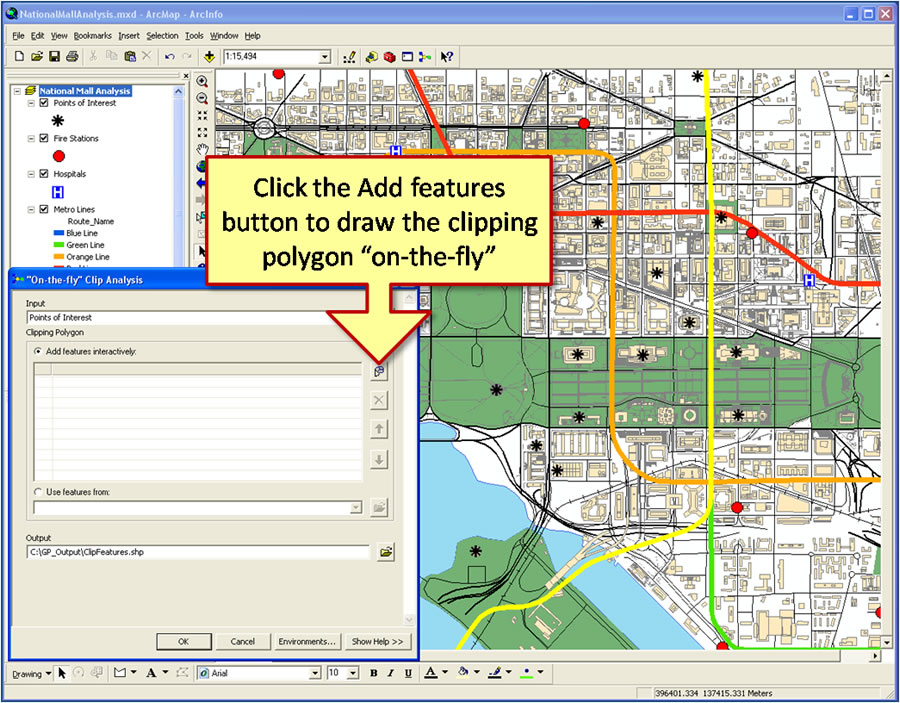
Task: Toggle Fire Stations layer visibility
Action: pos(44,138)
